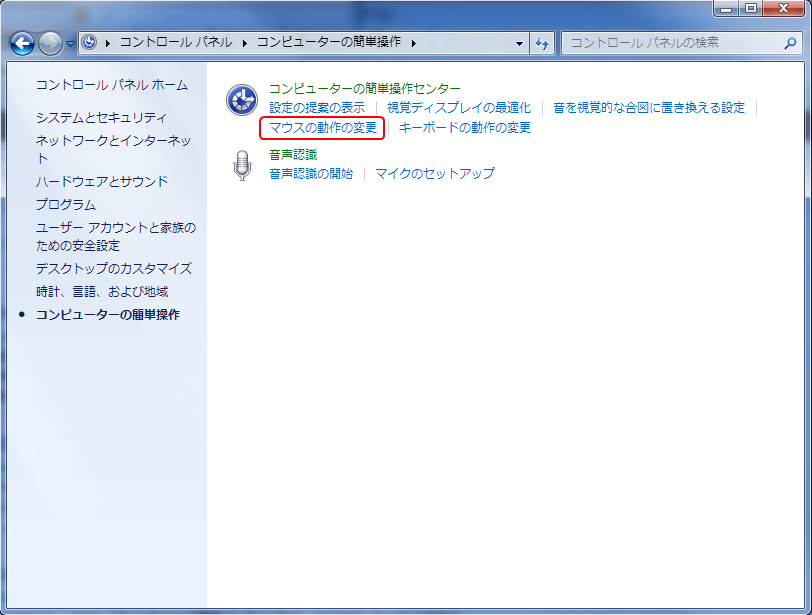Open the address bar history dropdown
The image size is (812, 615).
pos(519,43)
